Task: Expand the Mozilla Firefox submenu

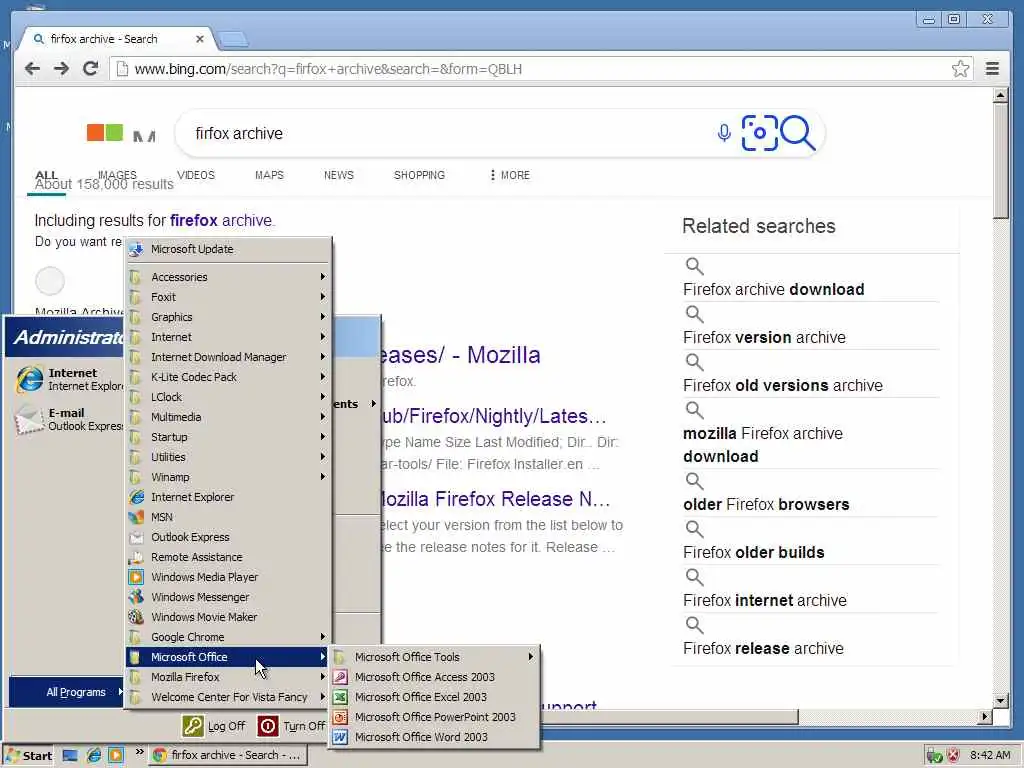Action: [229, 677]
